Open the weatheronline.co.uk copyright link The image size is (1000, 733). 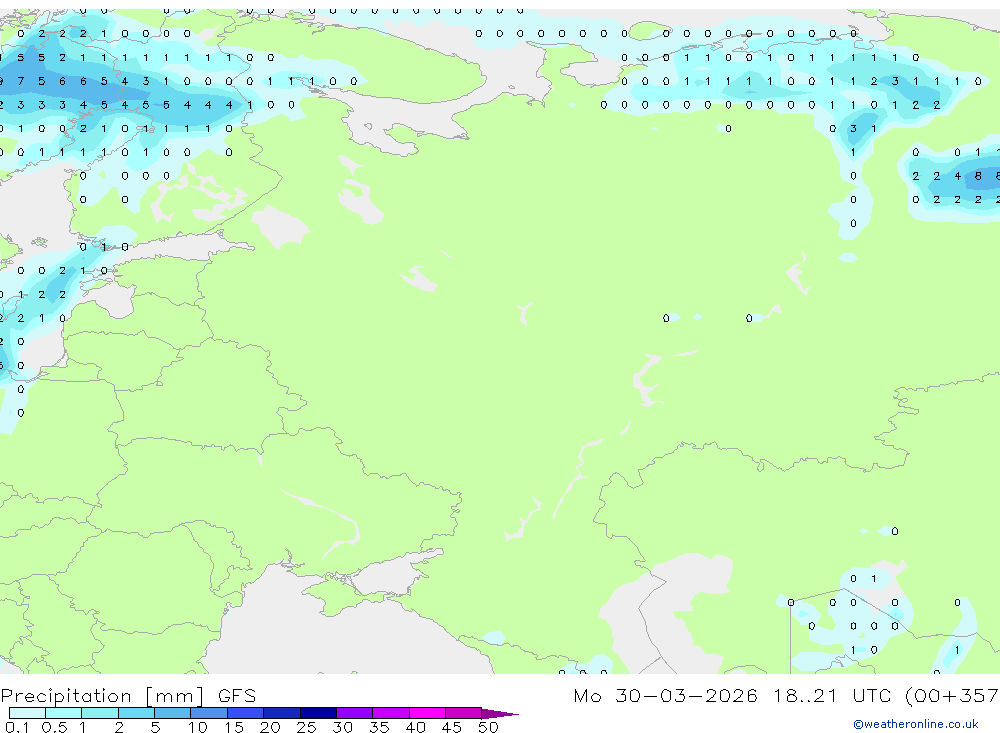click(x=916, y=724)
